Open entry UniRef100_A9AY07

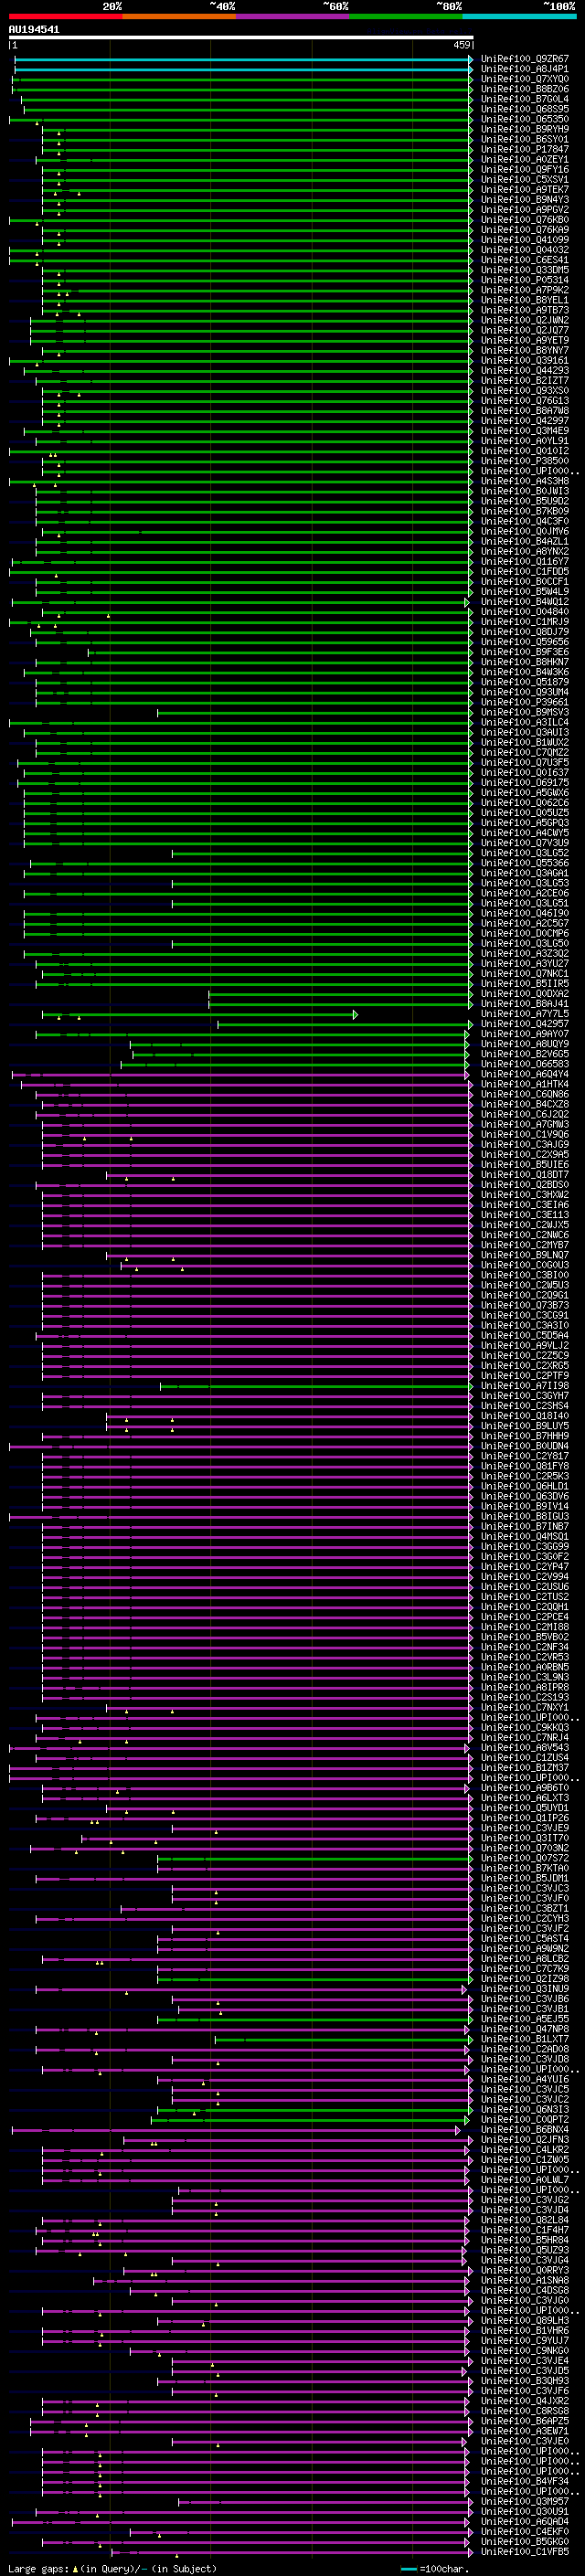tap(524, 1034)
